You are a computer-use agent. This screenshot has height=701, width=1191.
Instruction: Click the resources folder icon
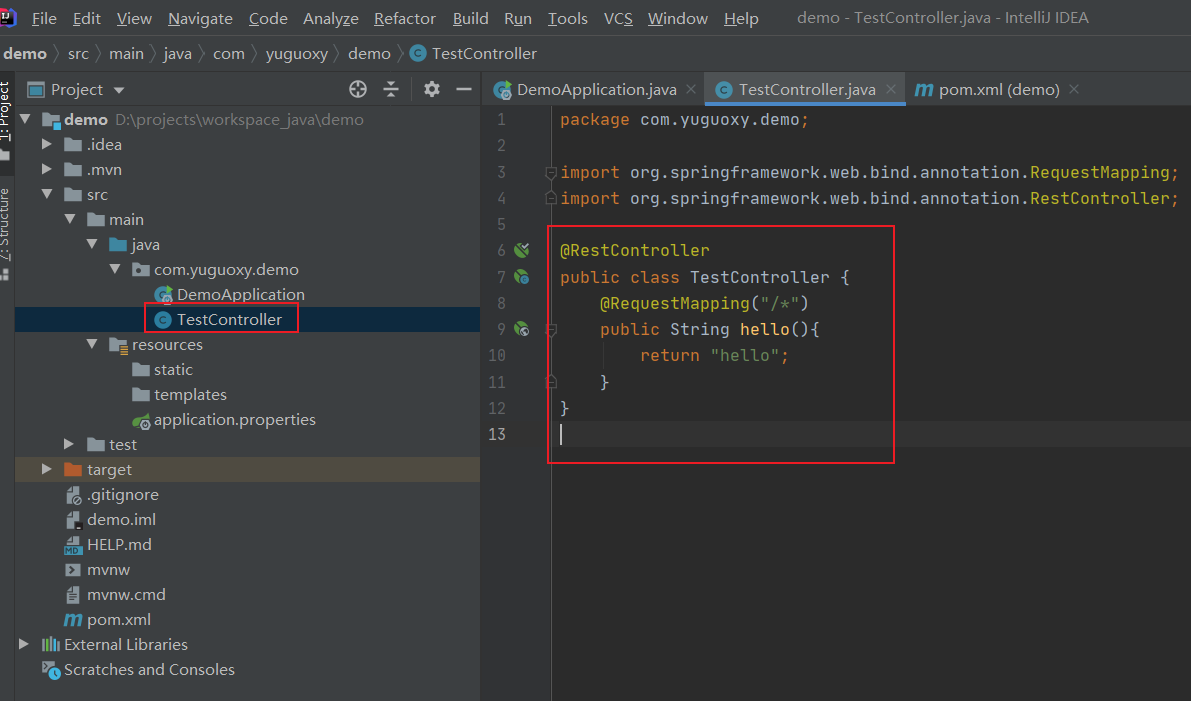click(x=118, y=345)
